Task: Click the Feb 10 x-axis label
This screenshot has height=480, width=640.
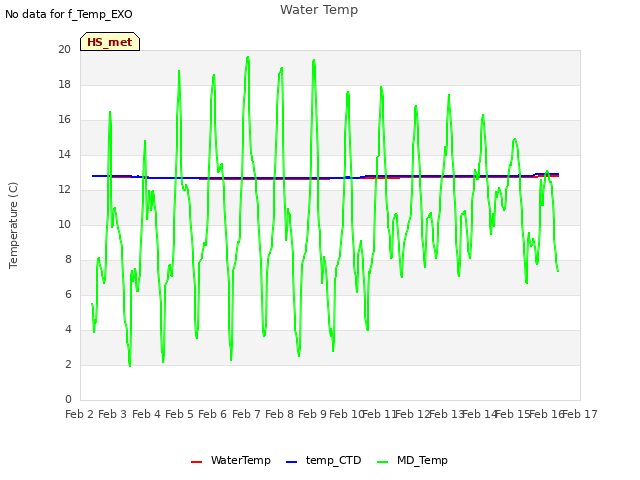Action: [x=346, y=414]
